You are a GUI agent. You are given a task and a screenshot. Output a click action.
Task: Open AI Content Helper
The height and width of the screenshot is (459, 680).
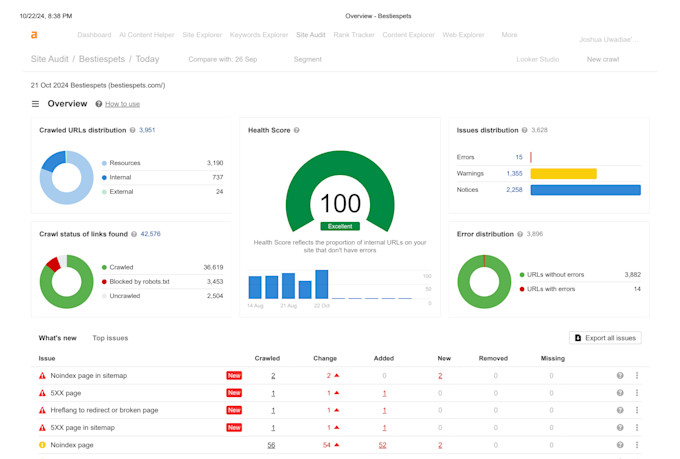[147, 35]
